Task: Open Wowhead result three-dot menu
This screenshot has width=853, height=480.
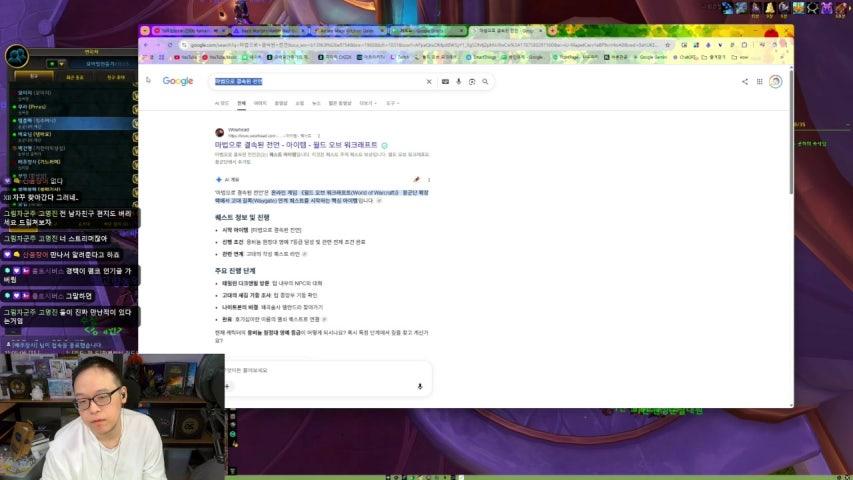Action: 319,136
